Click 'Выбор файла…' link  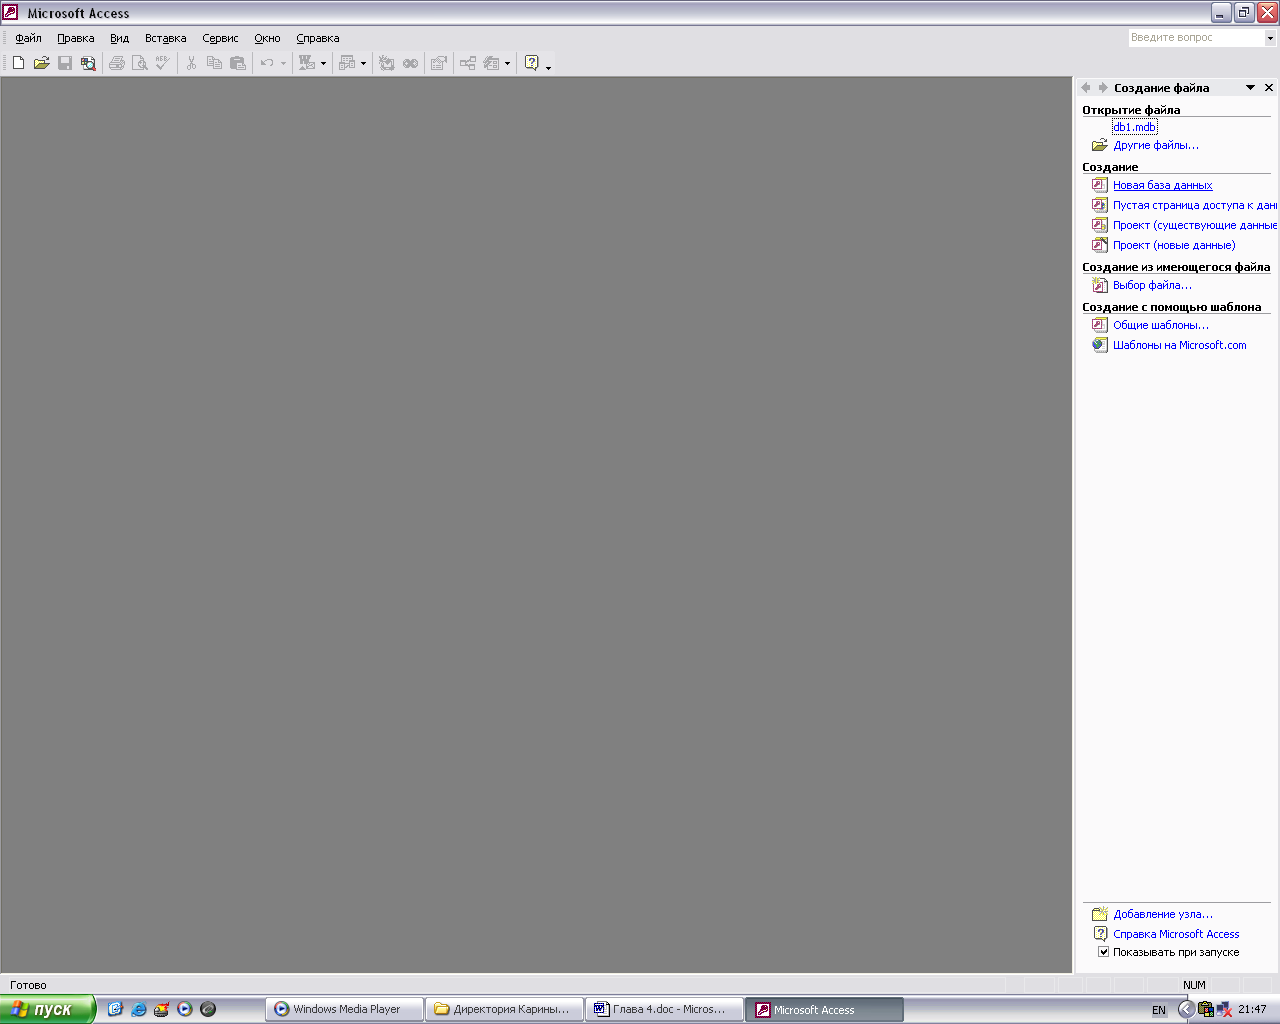pyautogui.click(x=1152, y=285)
